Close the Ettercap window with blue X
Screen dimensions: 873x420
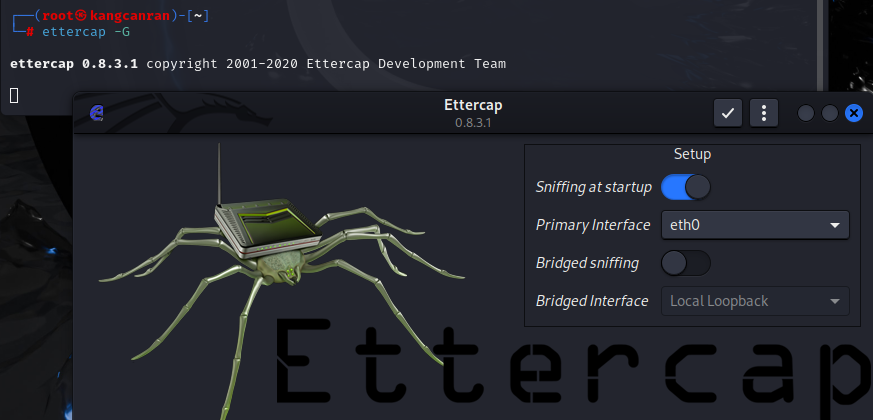pos(854,113)
